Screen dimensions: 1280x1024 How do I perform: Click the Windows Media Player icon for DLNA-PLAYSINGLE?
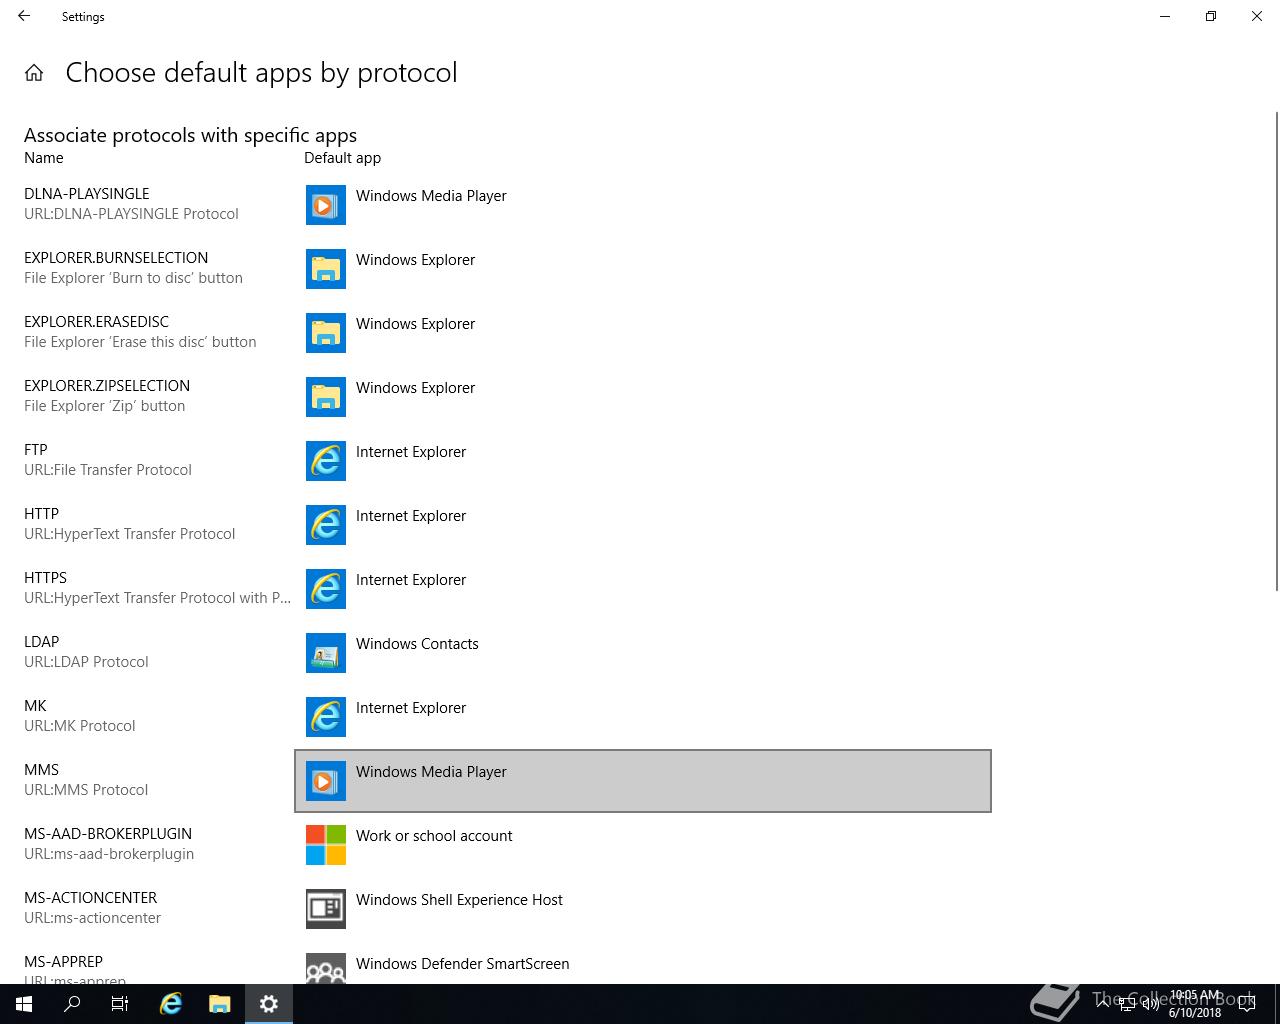(326, 205)
